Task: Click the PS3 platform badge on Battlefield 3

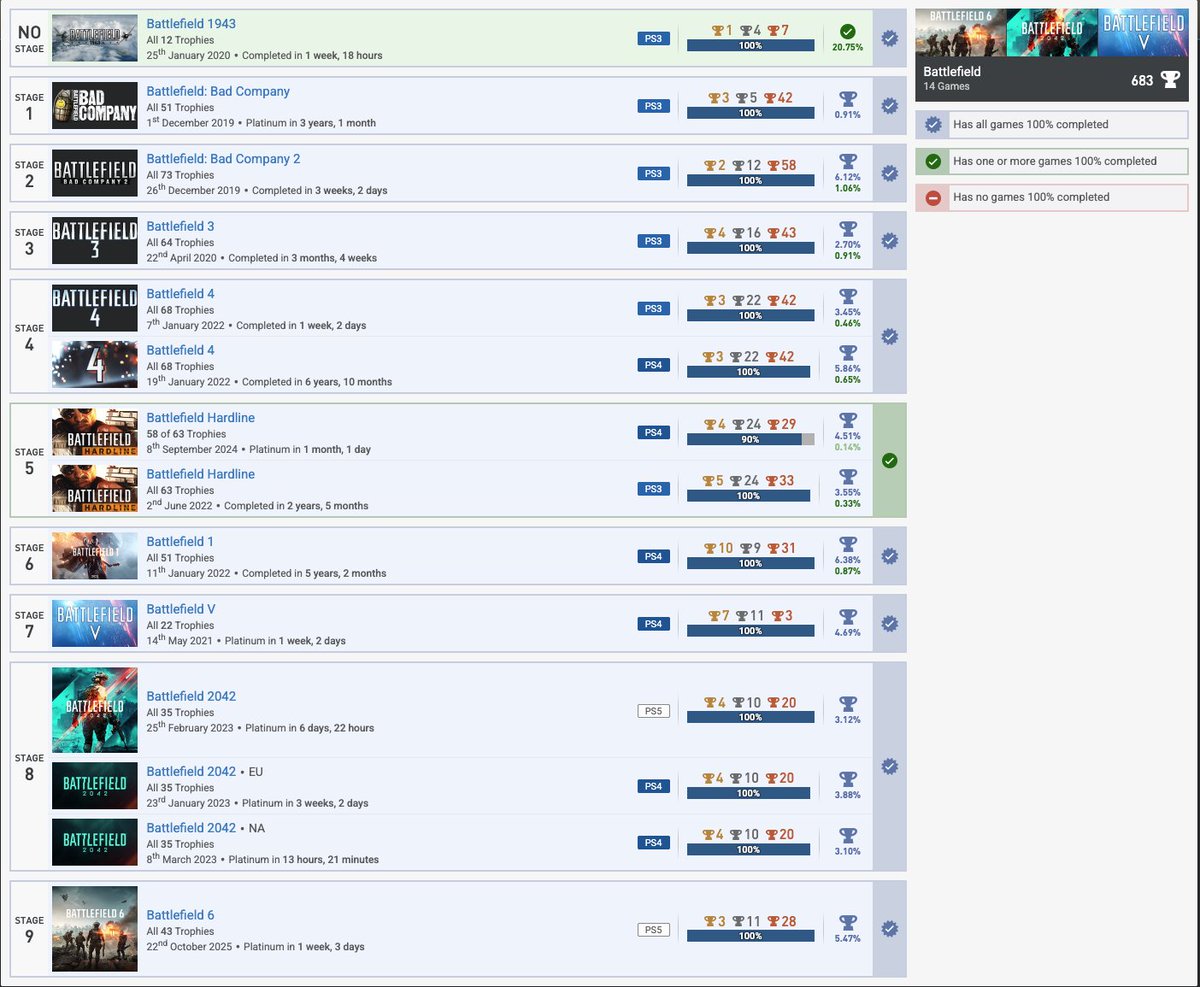Action: pos(654,240)
